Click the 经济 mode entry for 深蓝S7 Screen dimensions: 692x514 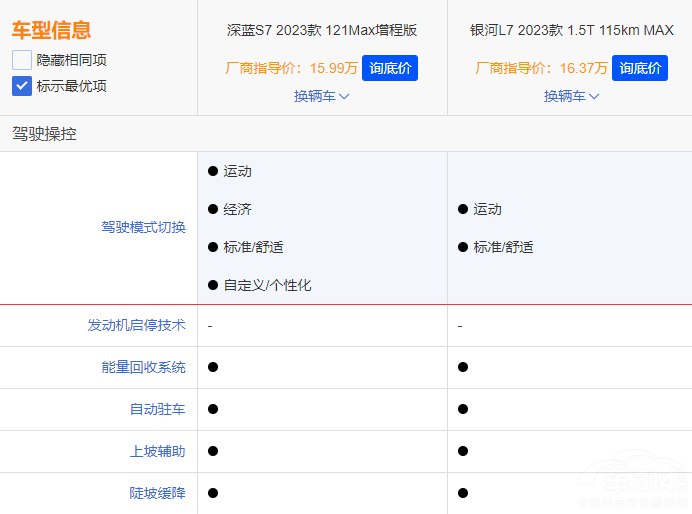237,209
